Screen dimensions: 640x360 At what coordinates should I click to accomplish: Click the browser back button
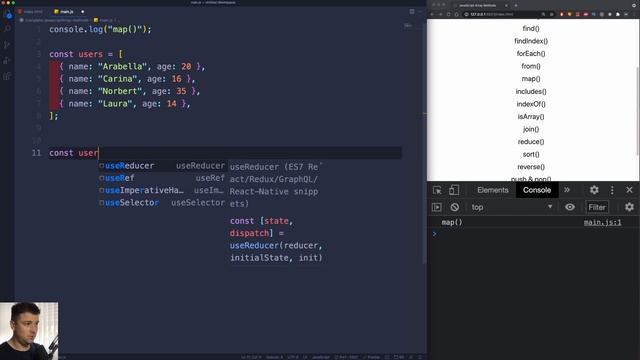[x=433, y=14]
